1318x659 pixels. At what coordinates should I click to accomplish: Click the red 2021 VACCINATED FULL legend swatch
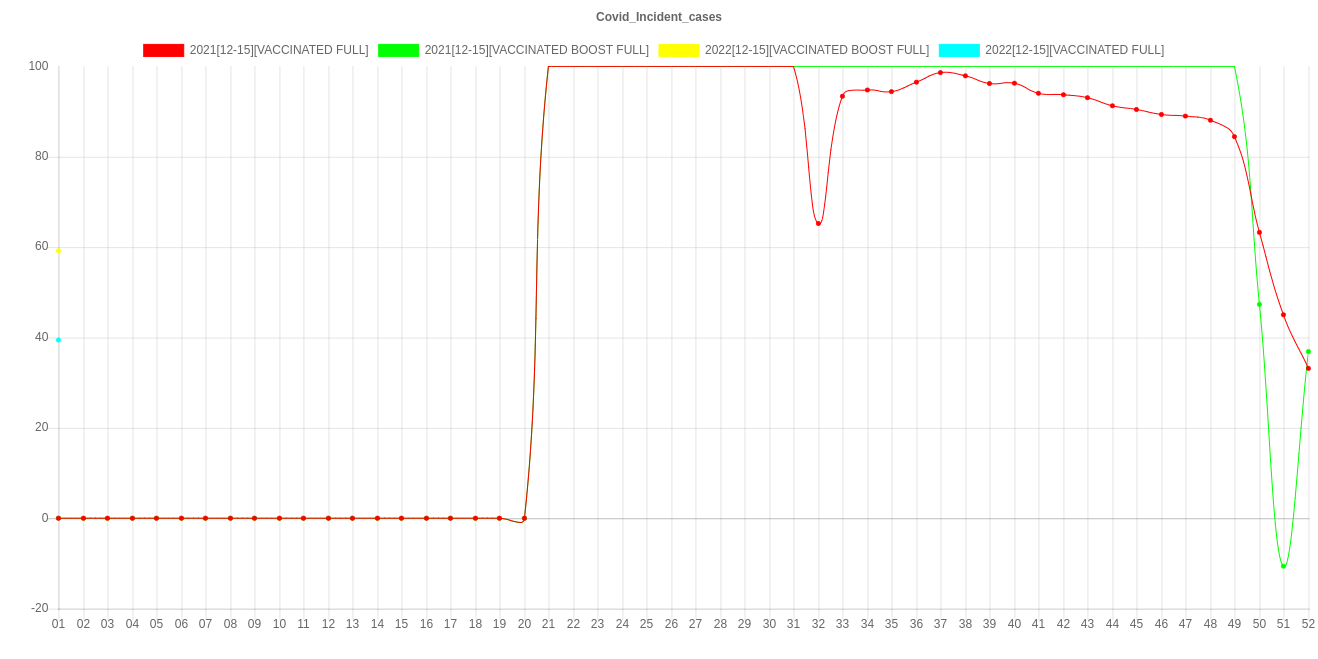164,50
